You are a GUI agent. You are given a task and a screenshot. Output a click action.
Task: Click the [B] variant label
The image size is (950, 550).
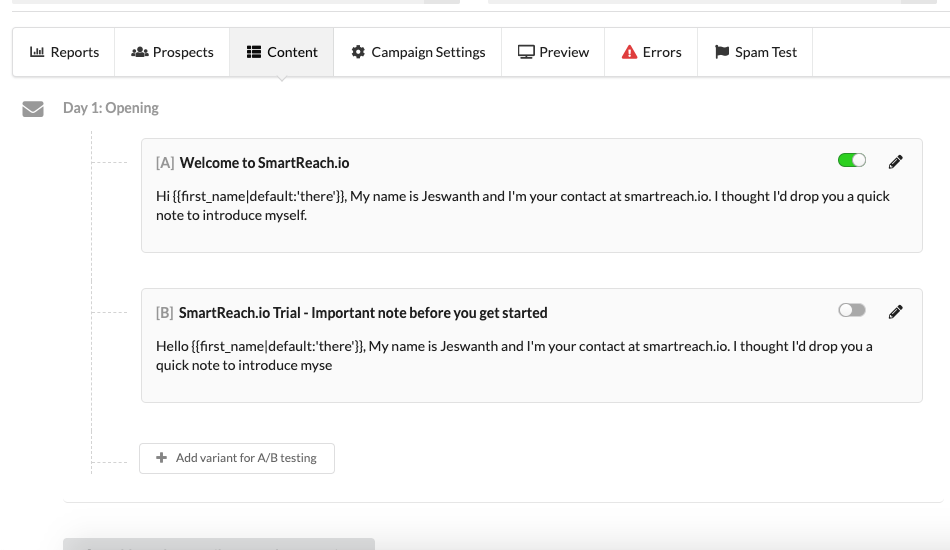click(165, 313)
